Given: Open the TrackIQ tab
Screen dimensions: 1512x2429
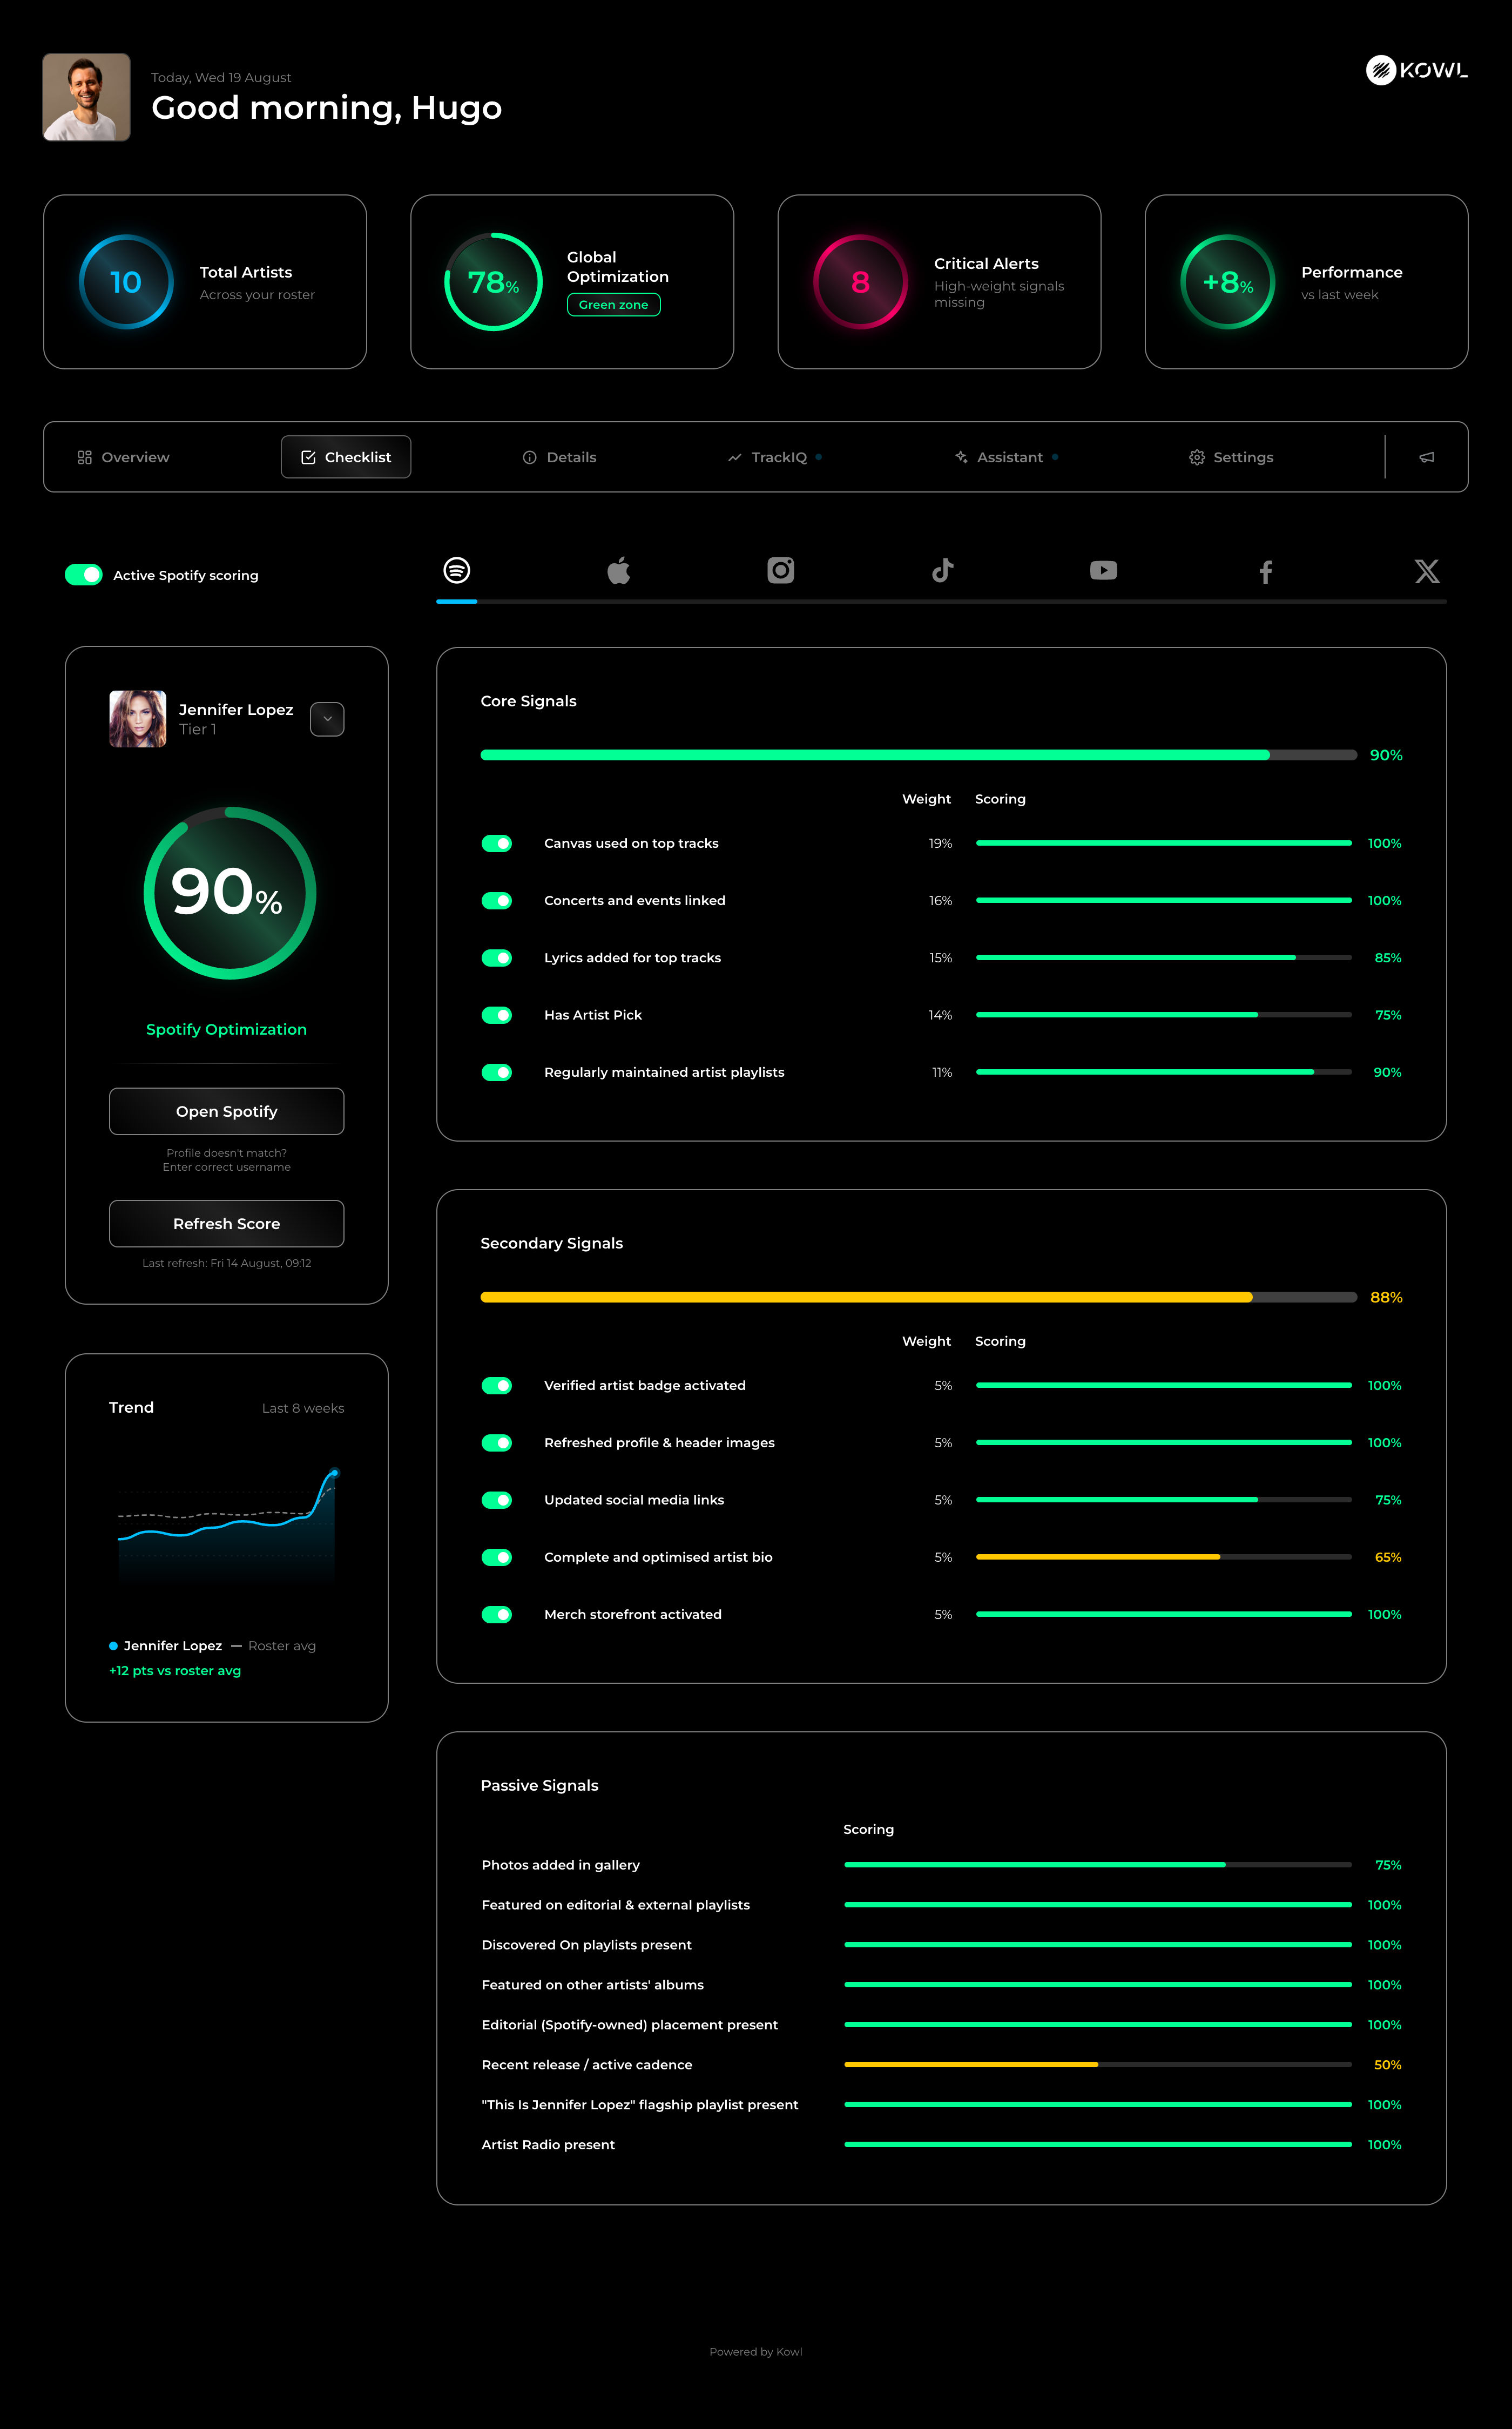Looking at the screenshot, I should tap(775, 457).
